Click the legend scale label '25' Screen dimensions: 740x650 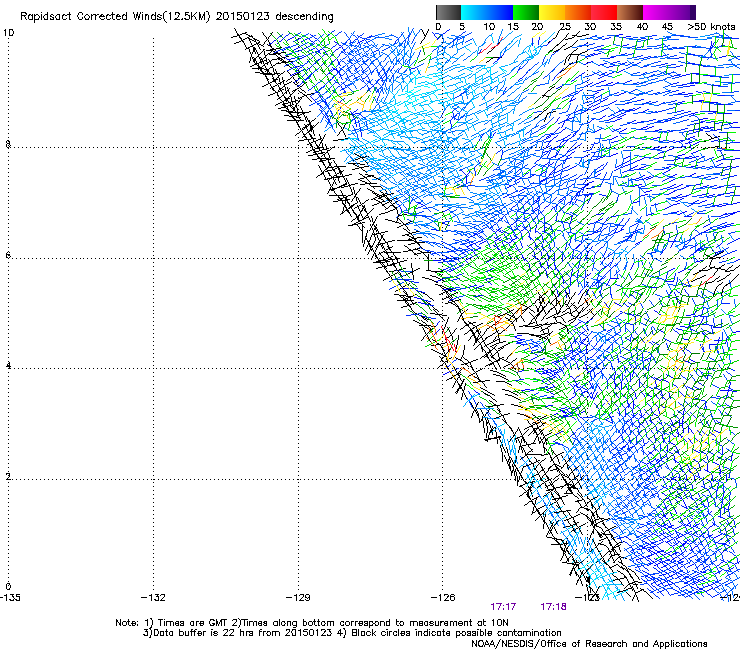click(x=564, y=27)
